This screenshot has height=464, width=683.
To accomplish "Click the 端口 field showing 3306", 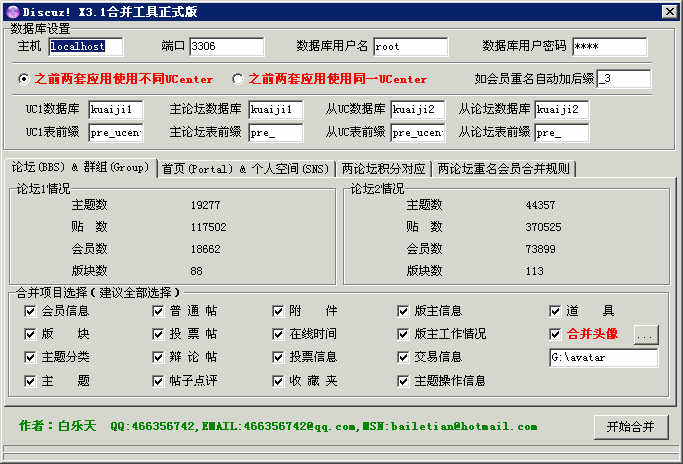I will [x=225, y=47].
